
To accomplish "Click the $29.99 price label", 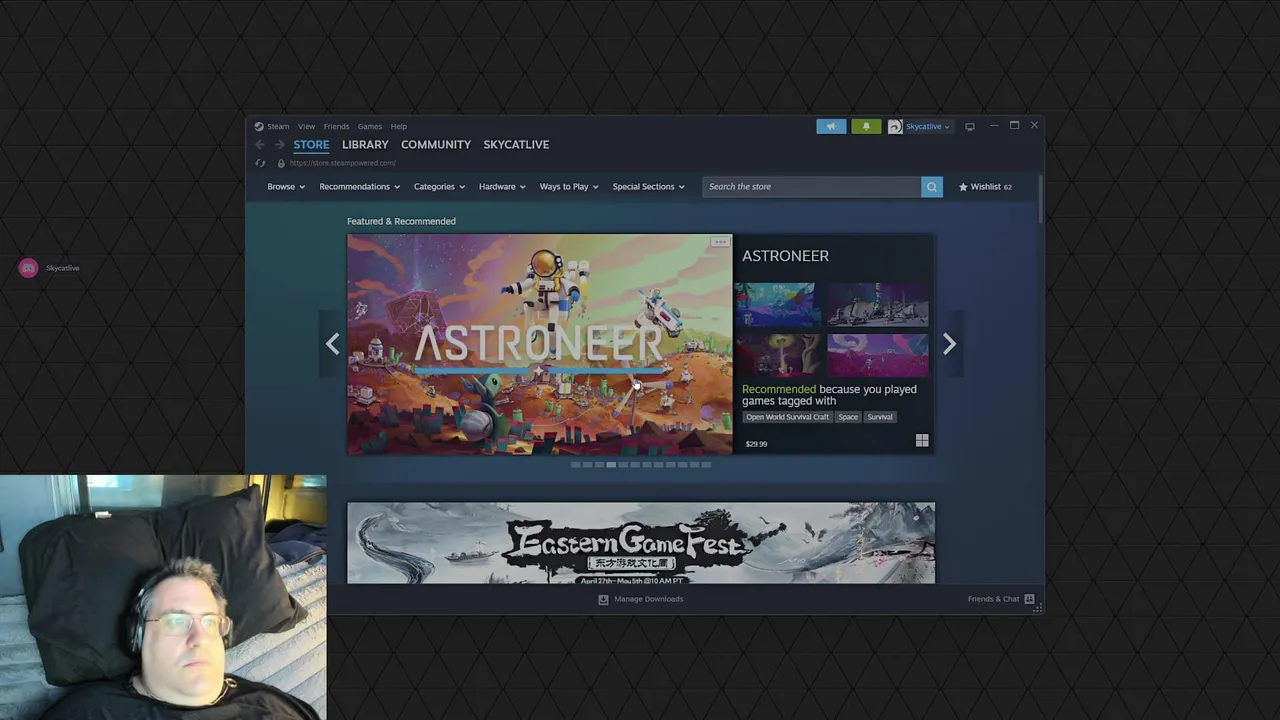I will 756,444.
